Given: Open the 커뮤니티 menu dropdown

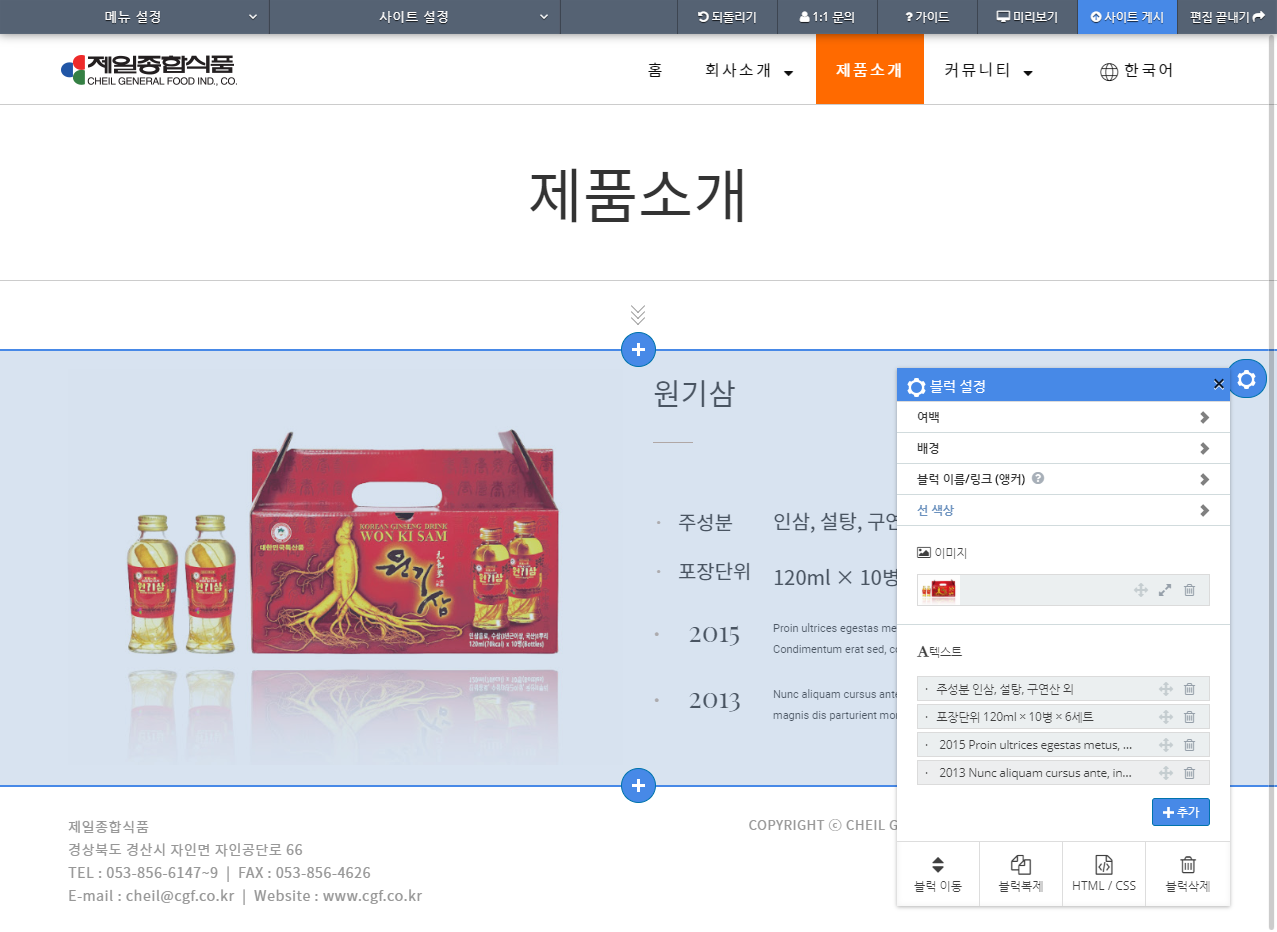Looking at the screenshot, I should coord(988,70).
